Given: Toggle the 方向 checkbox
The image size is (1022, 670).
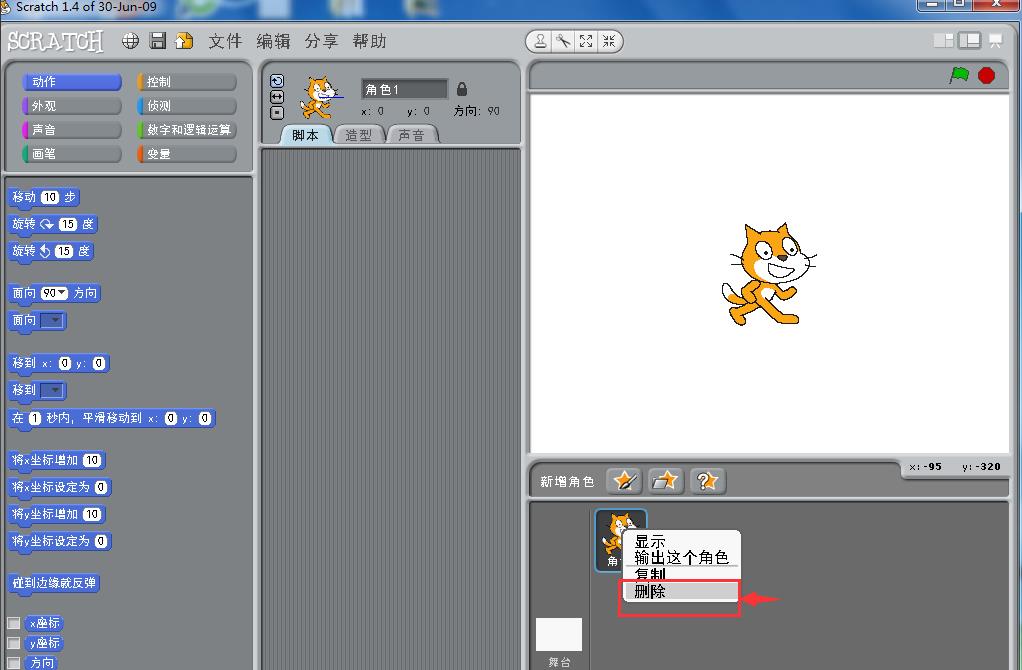Looking at the screenshot, I should (x=14, y=663).
